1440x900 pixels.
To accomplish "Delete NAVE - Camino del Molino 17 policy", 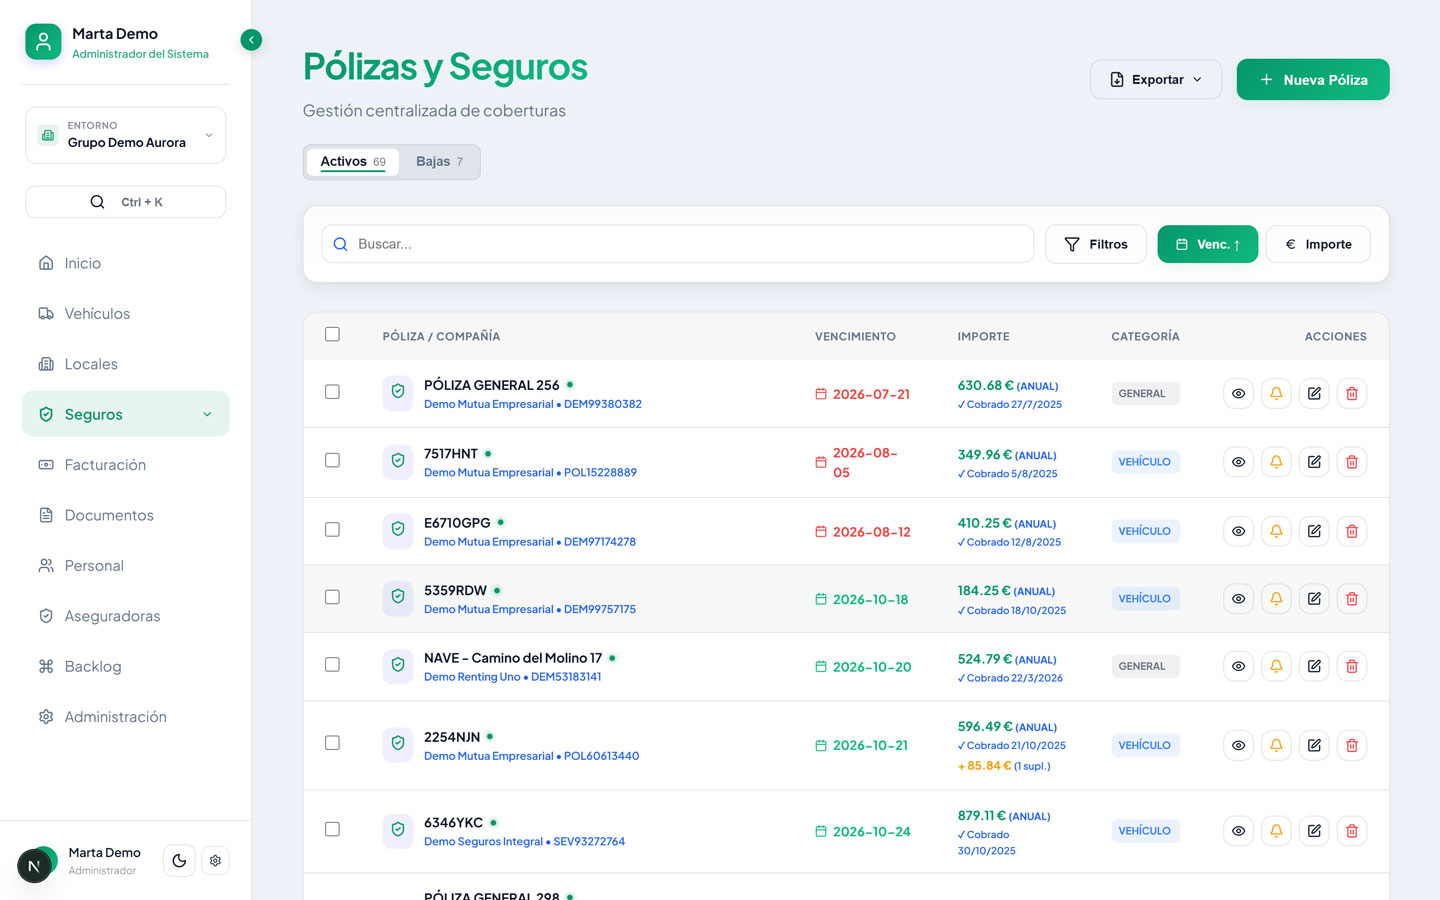I will 1352,666.
